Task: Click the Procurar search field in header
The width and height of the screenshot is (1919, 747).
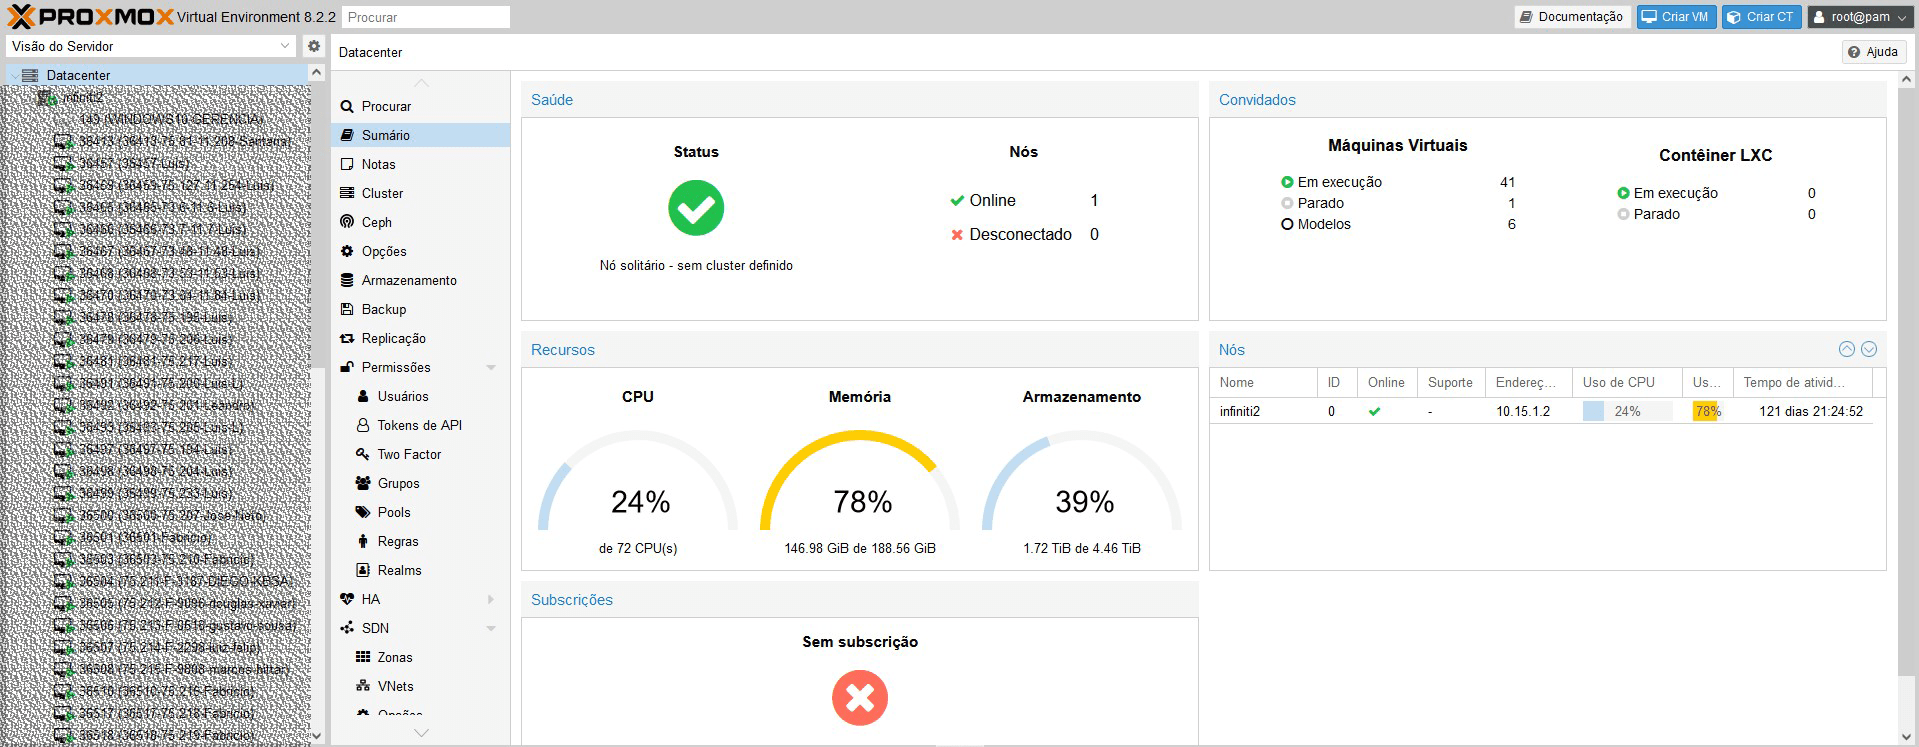Action: click(426, 17)
